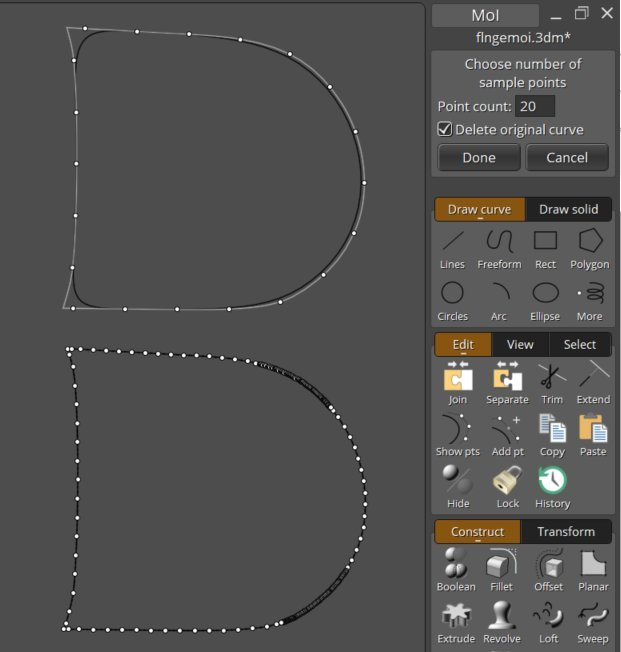Switch to the Draw solid tab

pos(568,209)
